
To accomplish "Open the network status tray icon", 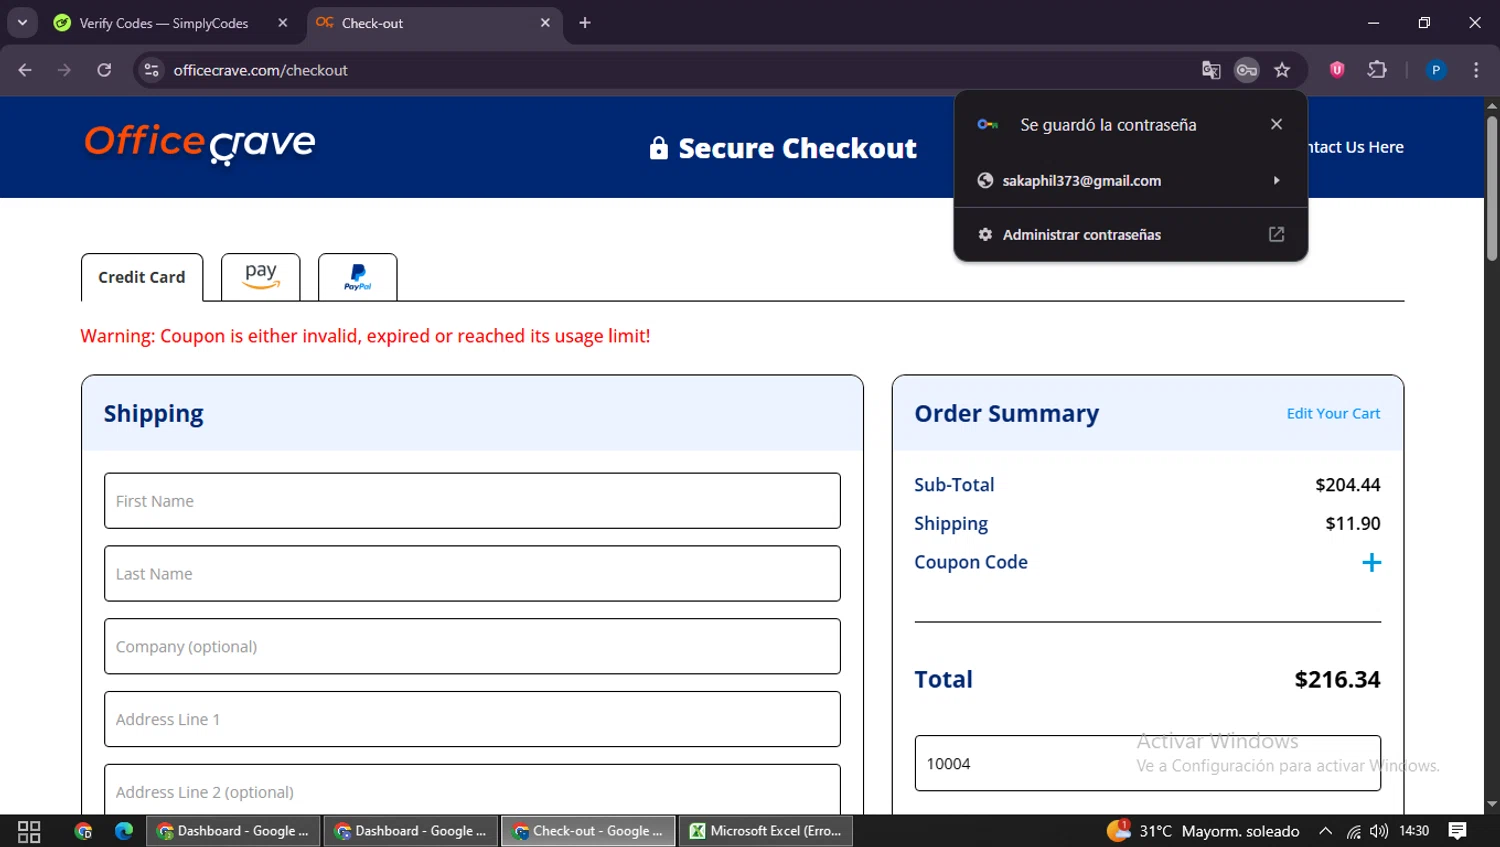I will point(1353,831).
